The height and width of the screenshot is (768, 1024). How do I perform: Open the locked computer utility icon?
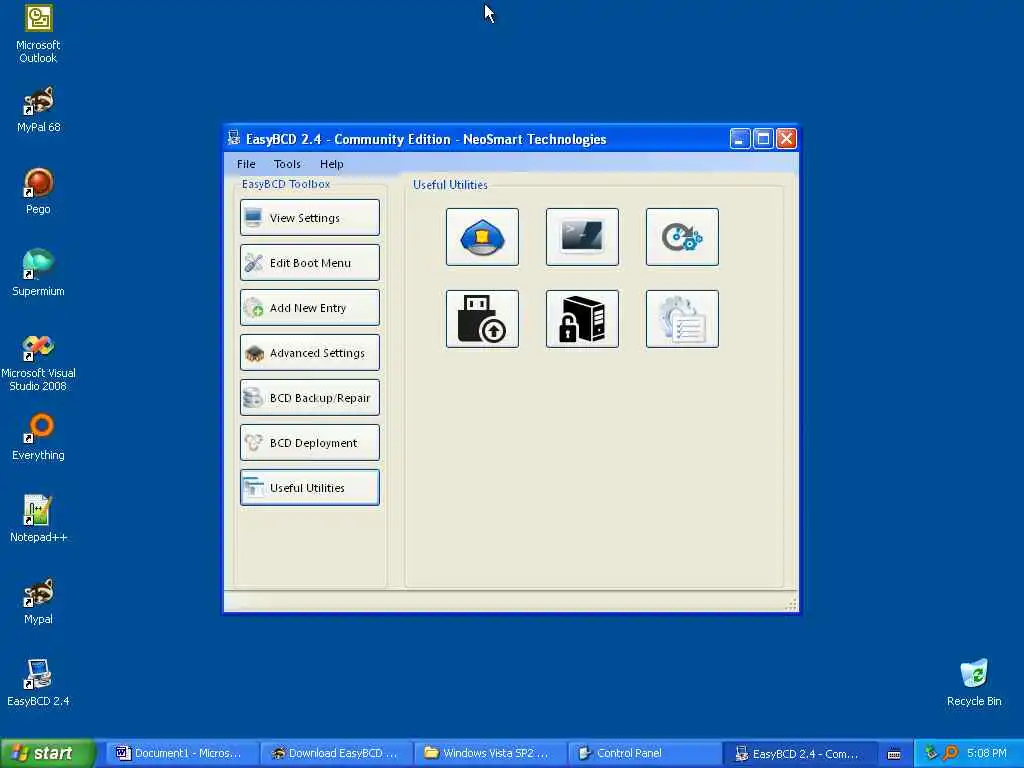(x=582, y=319)
